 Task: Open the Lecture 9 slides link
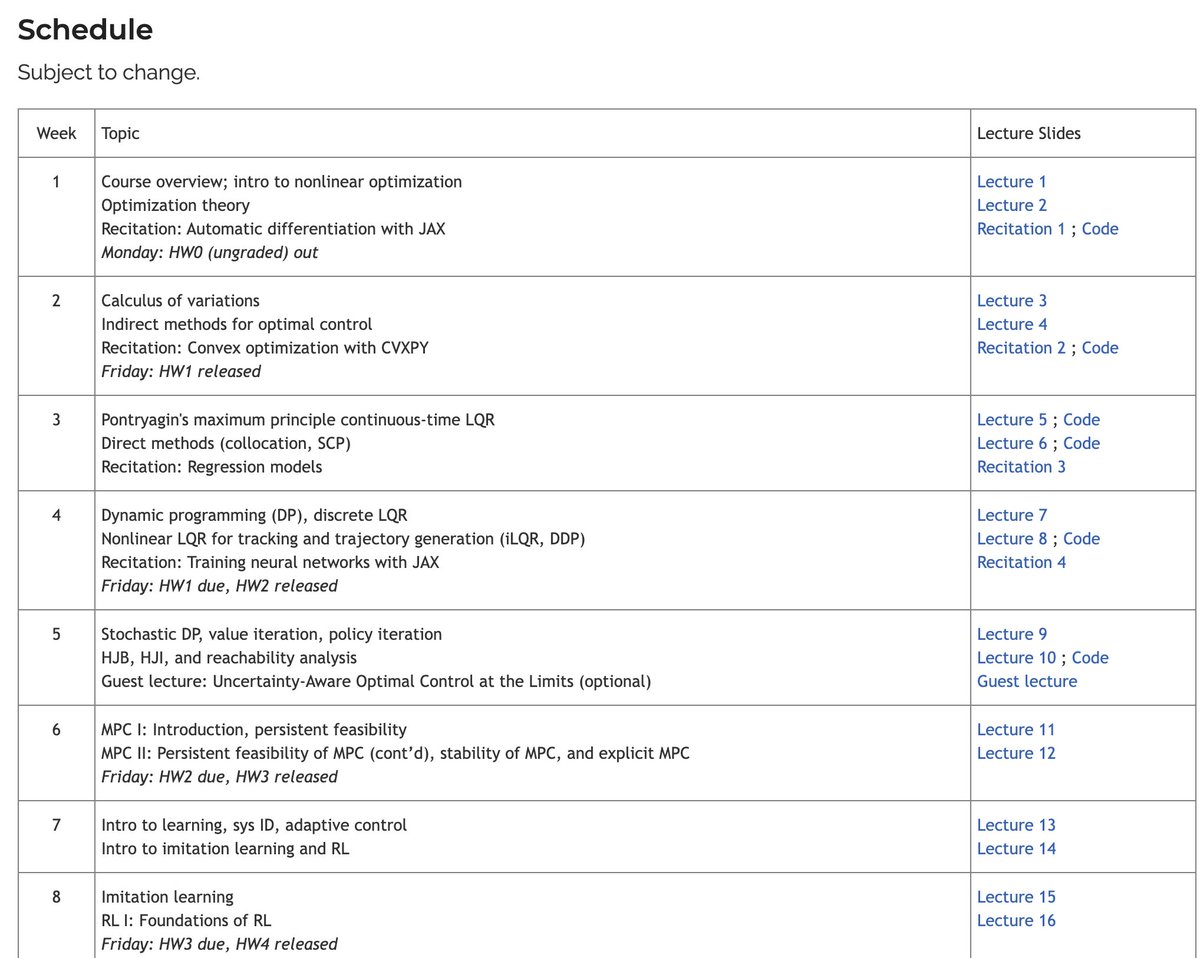click(x=1012, y=634)
